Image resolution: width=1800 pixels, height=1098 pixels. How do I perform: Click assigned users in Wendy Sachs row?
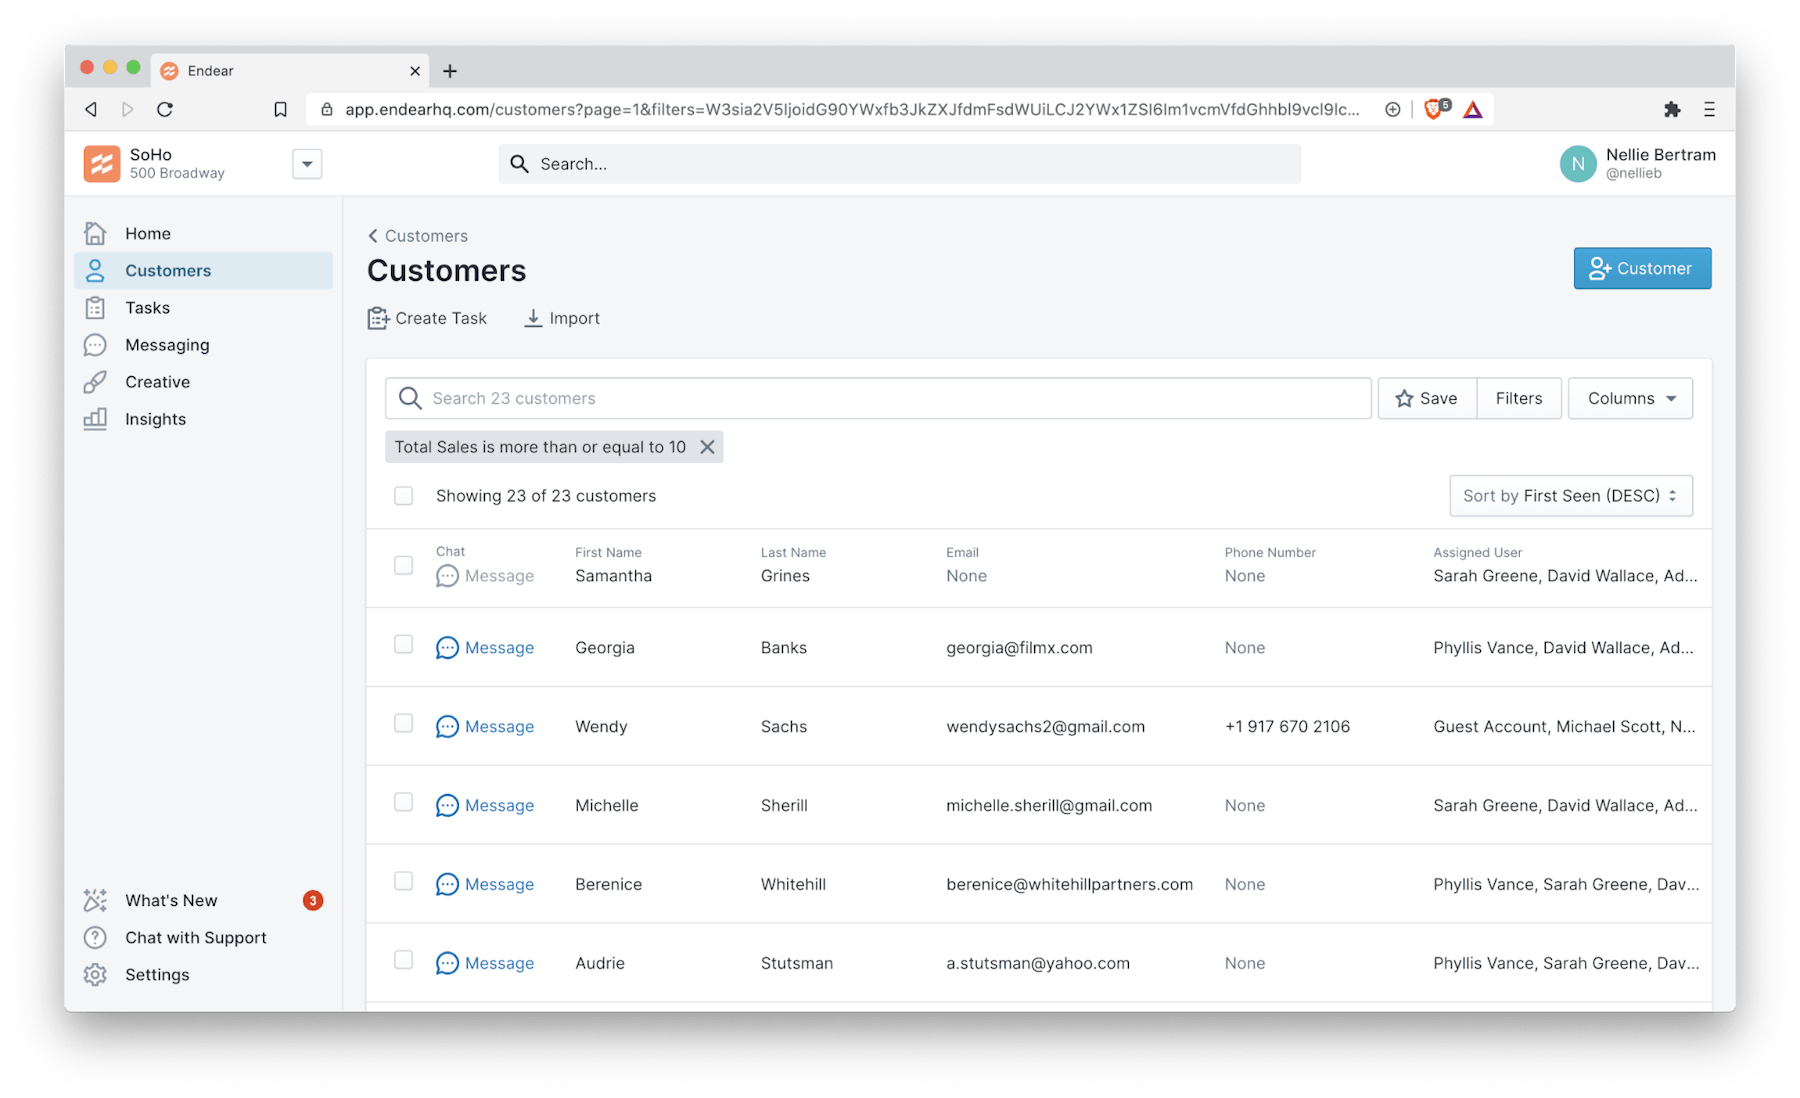1564,726
